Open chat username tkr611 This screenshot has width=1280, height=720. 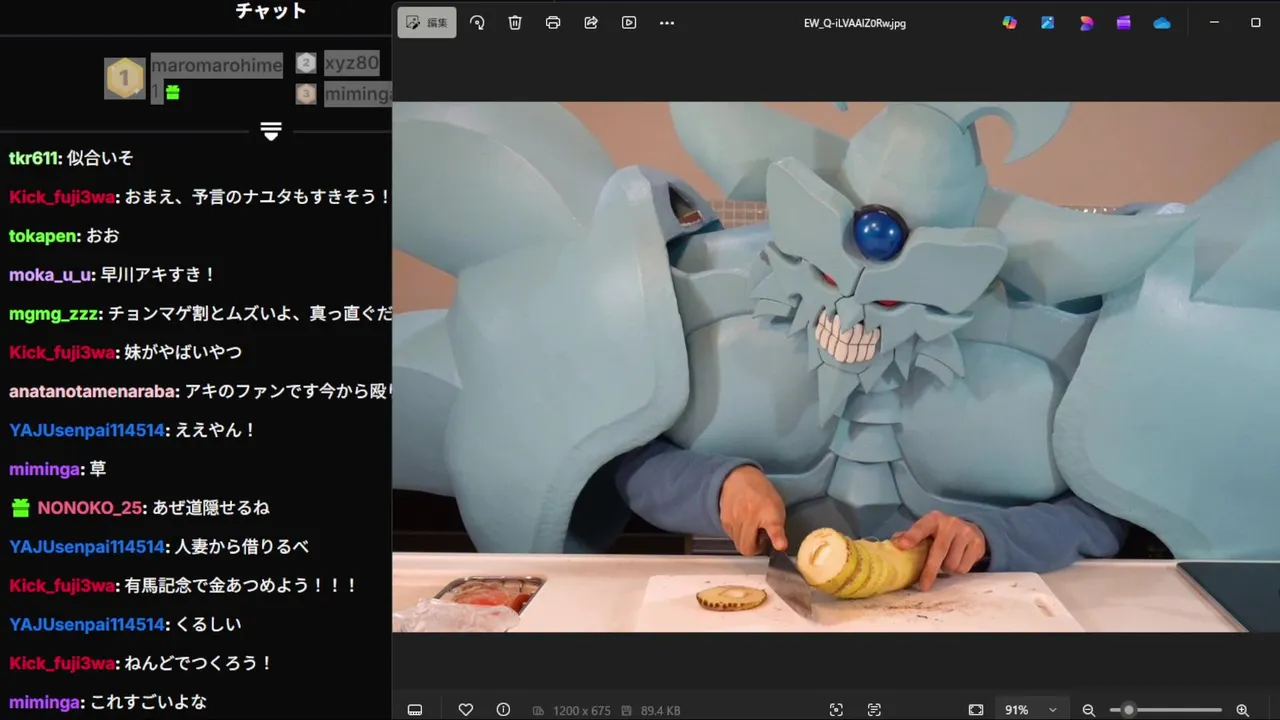(x=34, y=158)
